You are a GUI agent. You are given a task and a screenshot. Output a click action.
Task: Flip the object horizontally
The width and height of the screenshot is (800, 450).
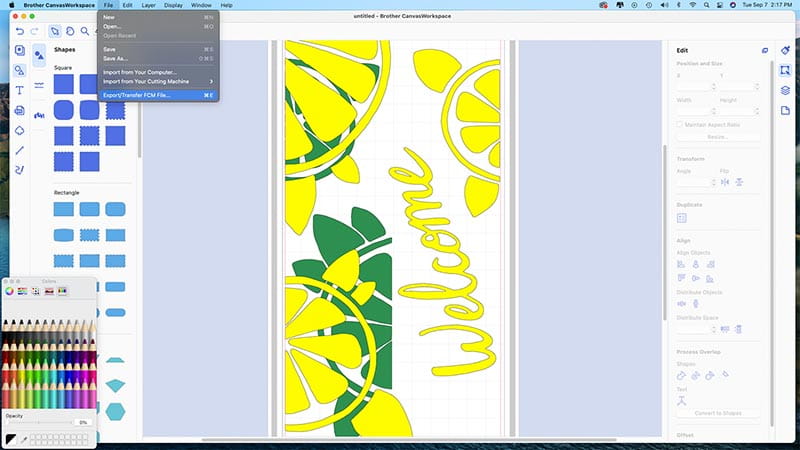[725, 182]
